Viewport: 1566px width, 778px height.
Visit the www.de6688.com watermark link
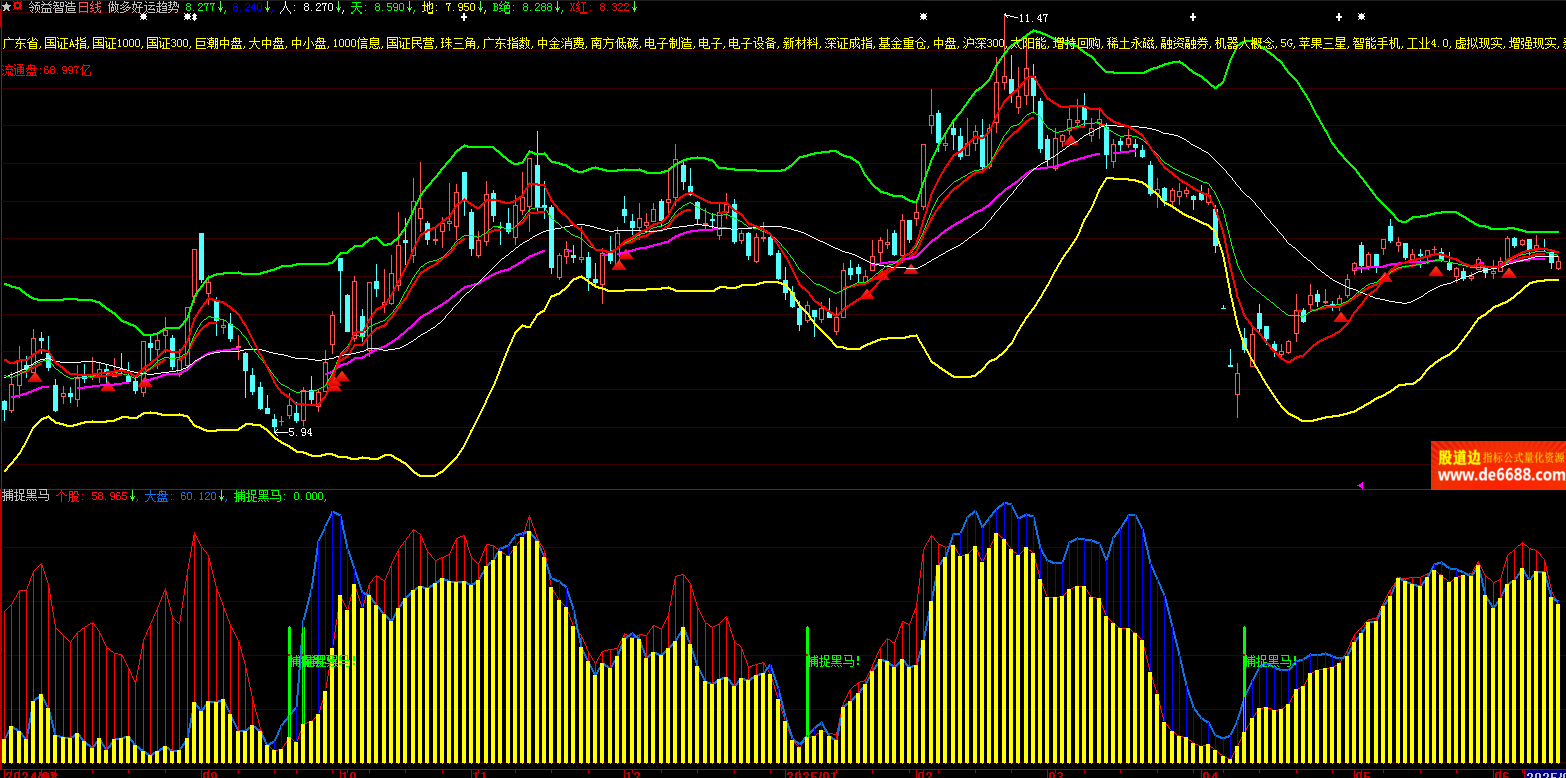1500,475
